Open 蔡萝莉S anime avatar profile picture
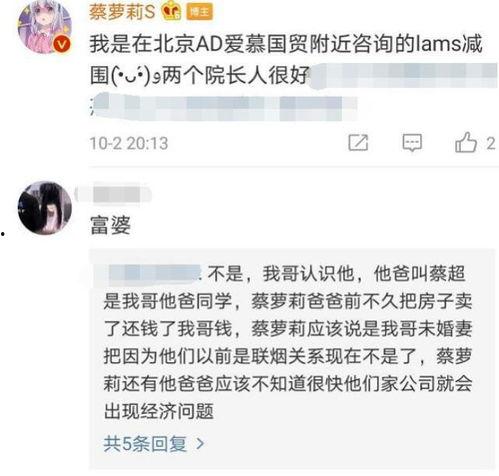 [x=44, y=27]
